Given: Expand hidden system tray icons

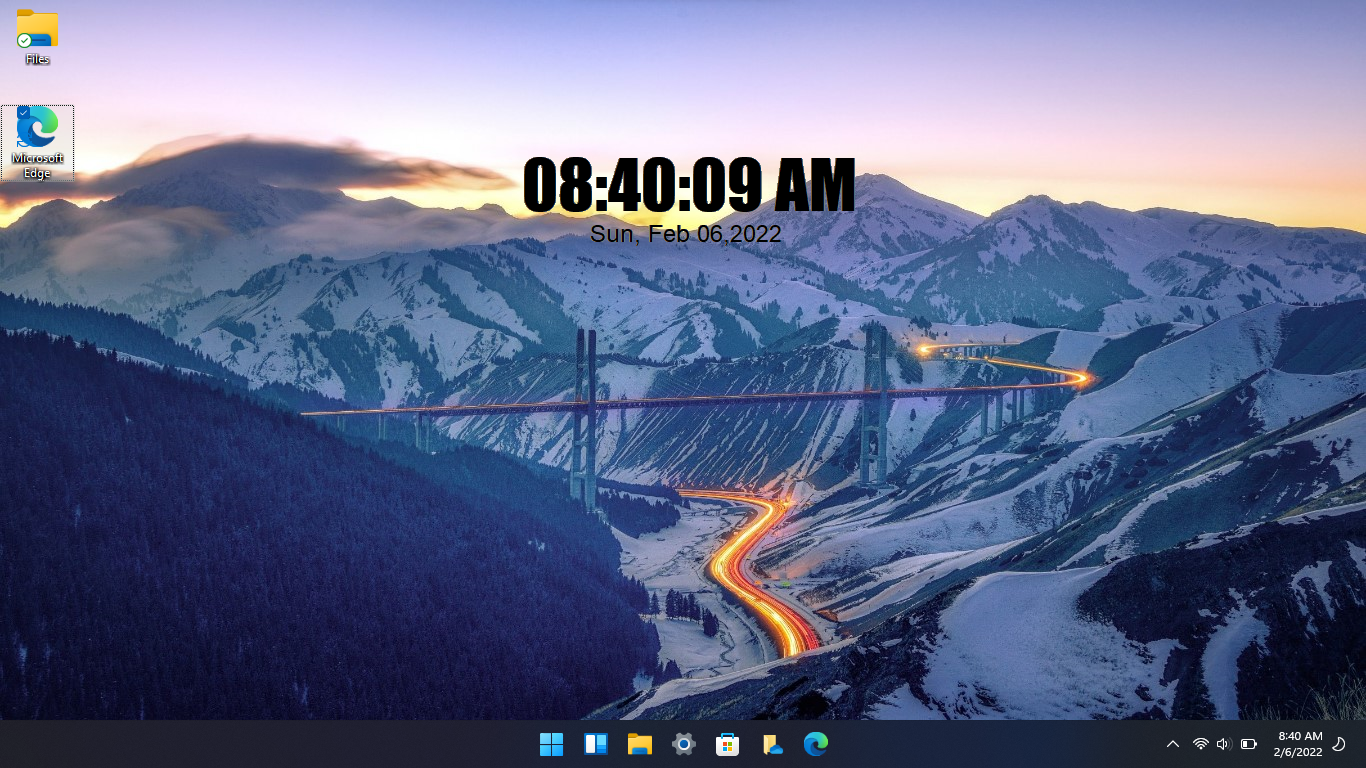Looking at the screenshot, I should [1172, 744].
